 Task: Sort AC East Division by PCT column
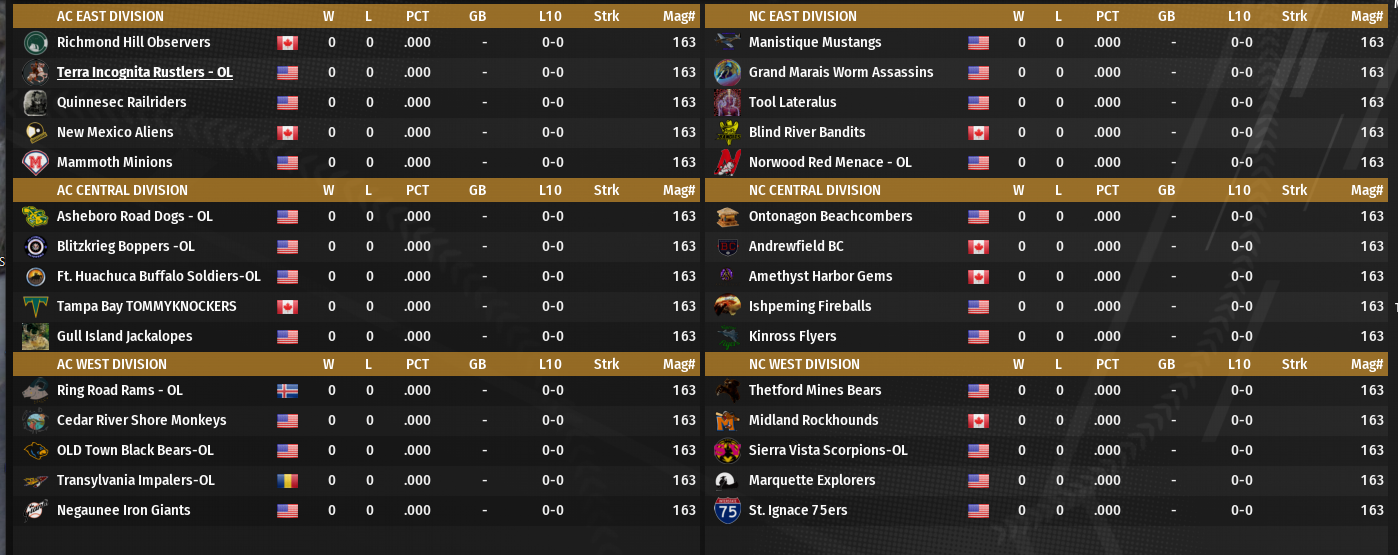pos(417,16)
